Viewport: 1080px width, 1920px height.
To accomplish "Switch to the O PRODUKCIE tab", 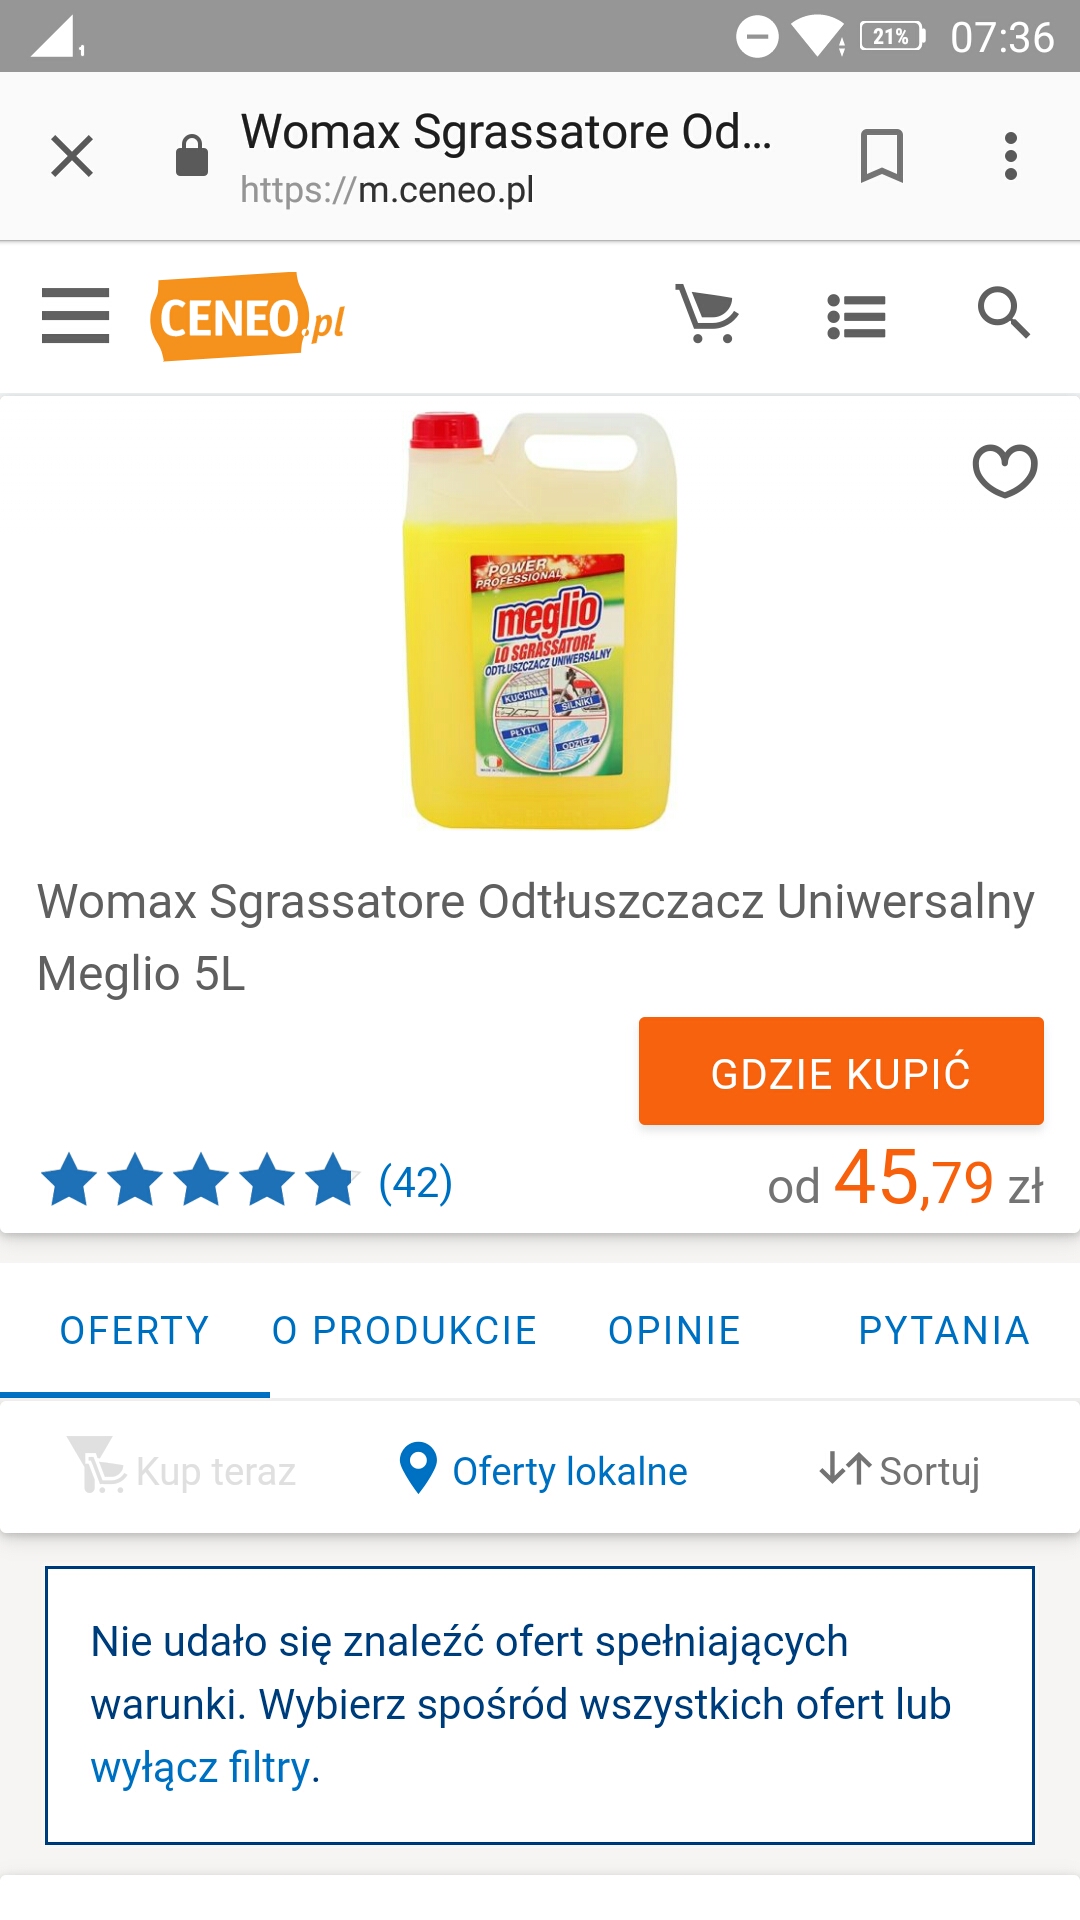I will 404,1331.
